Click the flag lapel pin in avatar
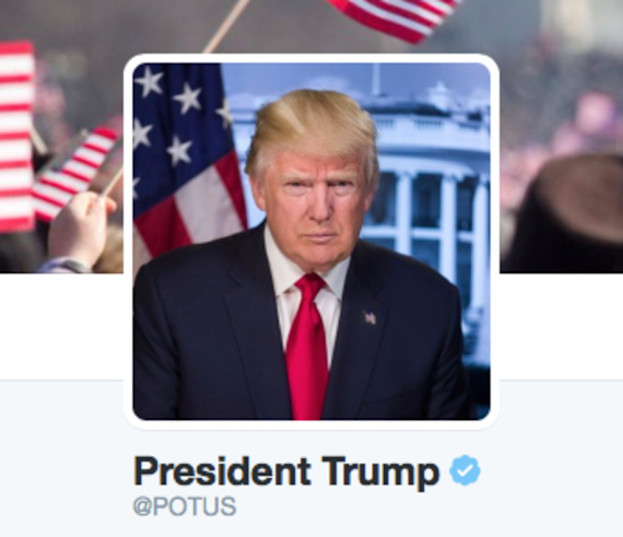The image size is (623, 537). click(370, 318)
